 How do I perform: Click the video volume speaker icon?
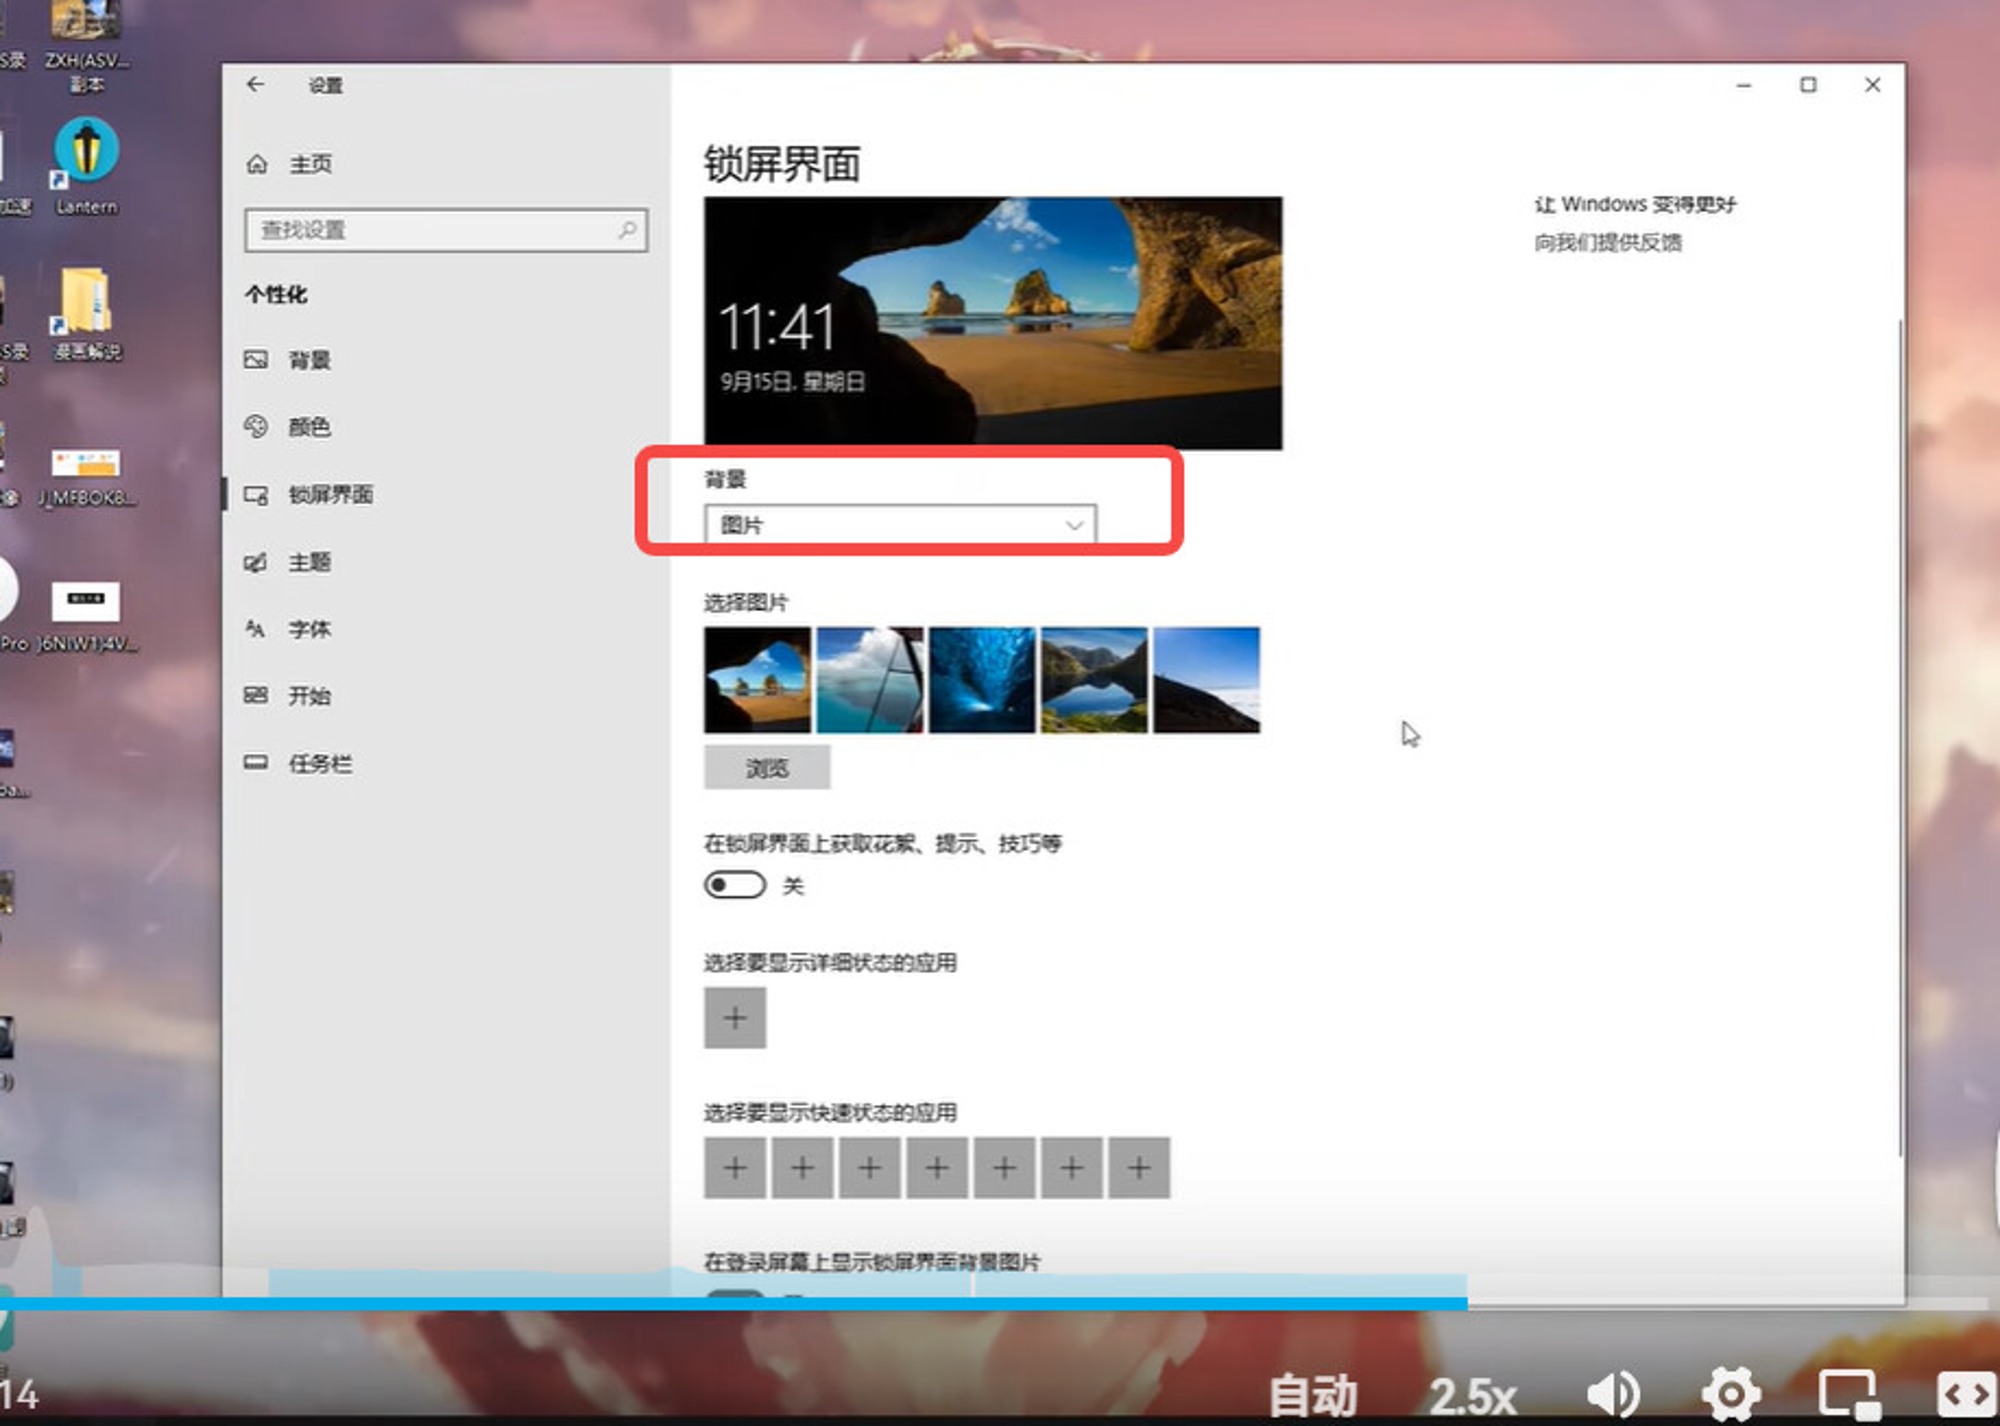pyautogui.click(x=1613, y=1394)
